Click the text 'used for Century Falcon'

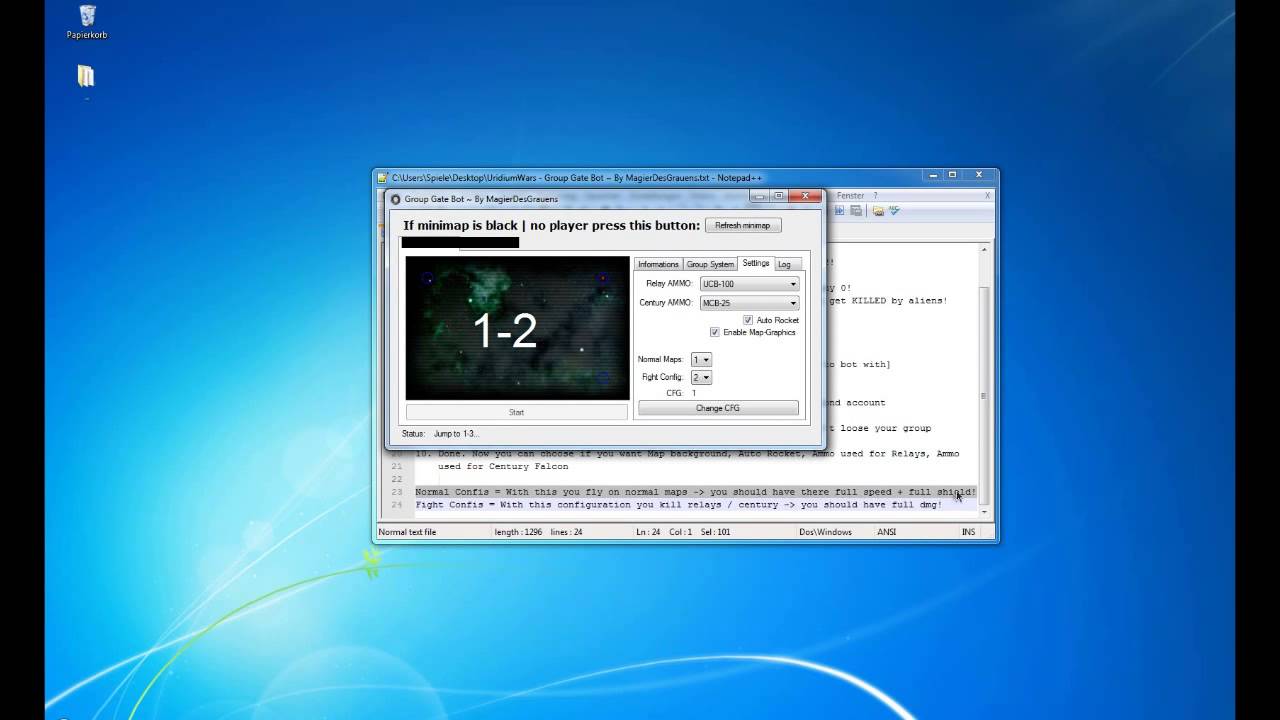(503, 466)
